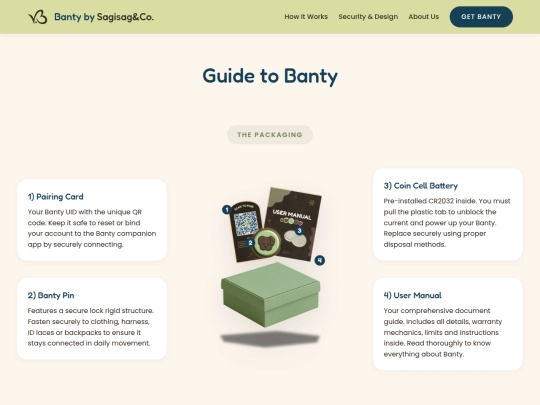Go to How It Works page
The image size is (540, 405).
pyautogui.click(x=306, y=17)
